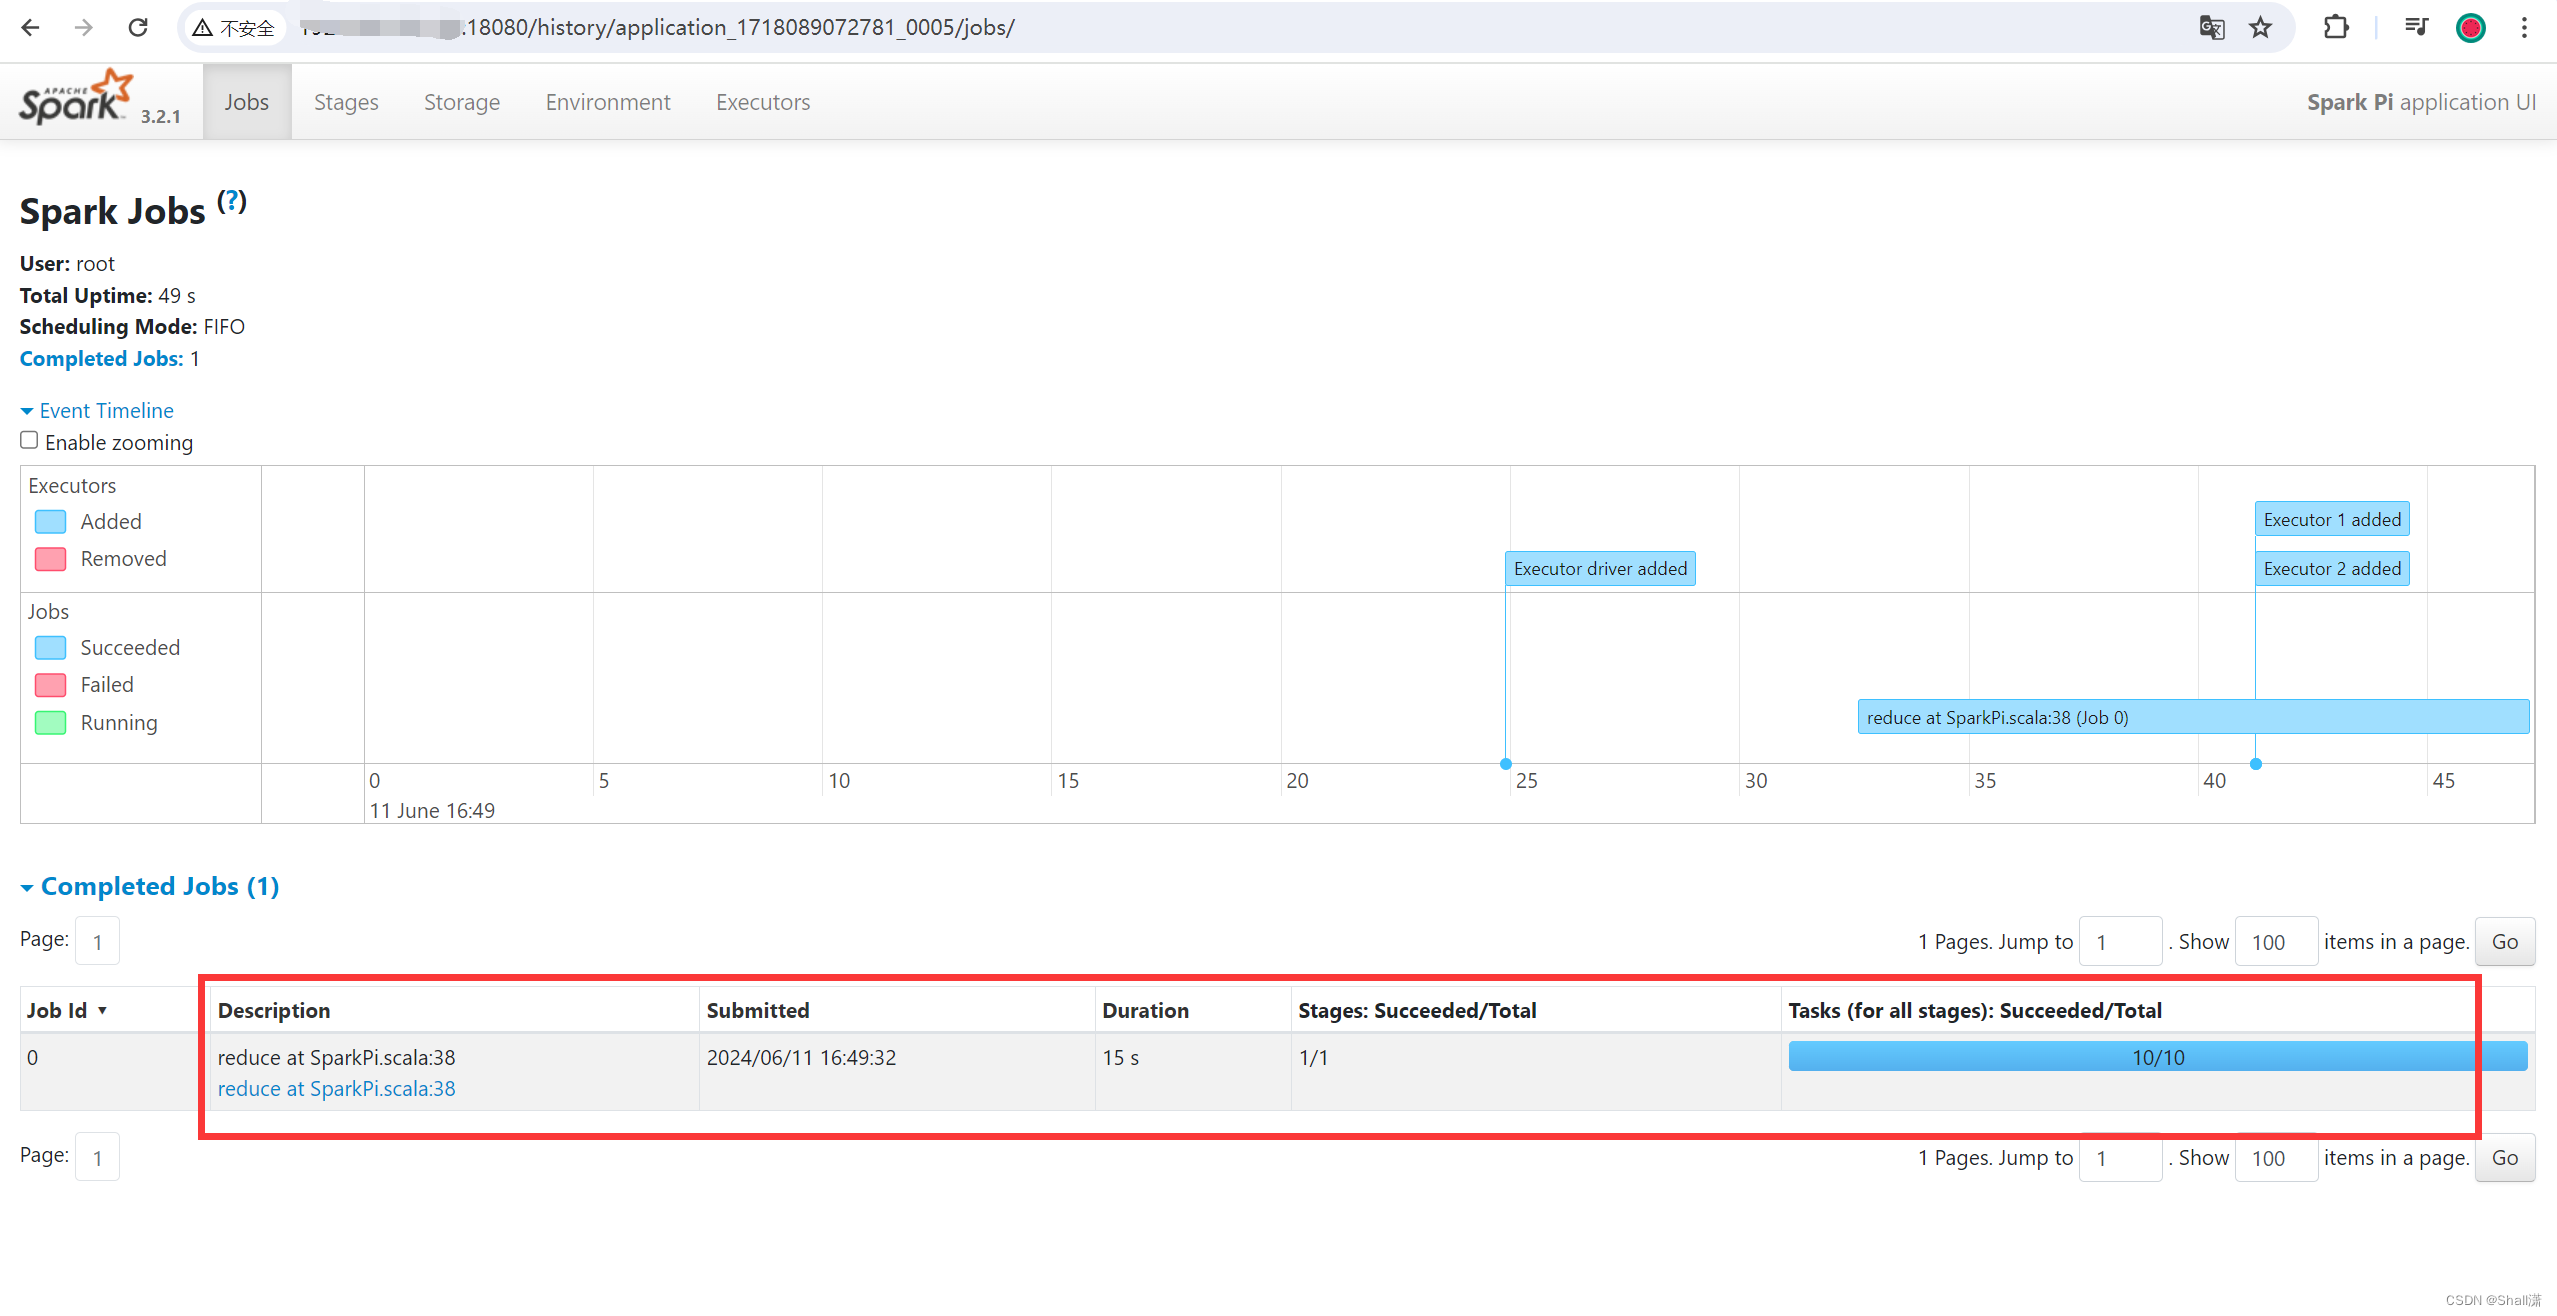
Task: Open the media control icon
Action: click(2416, 28)
